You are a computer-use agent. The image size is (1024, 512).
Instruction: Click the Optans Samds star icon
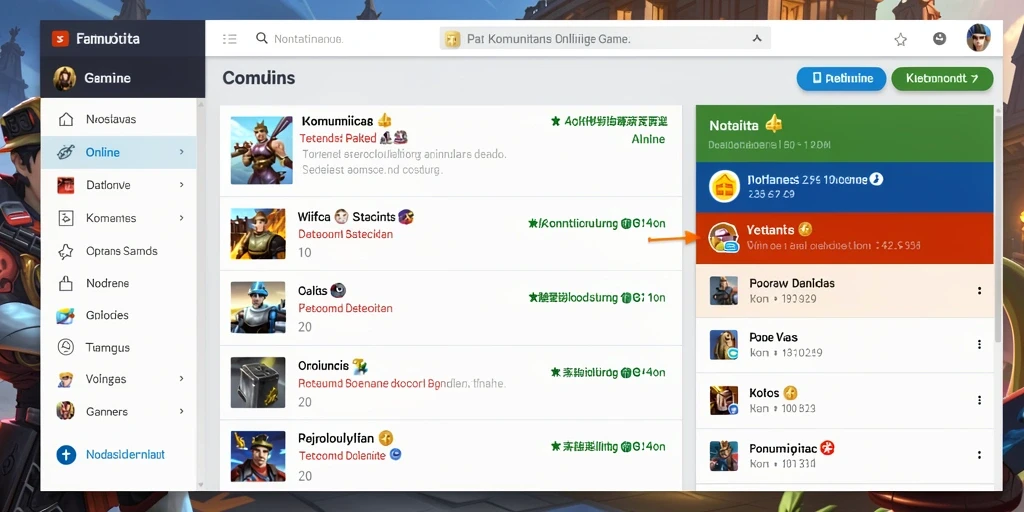pyautogui.click(x=66, y=251)
